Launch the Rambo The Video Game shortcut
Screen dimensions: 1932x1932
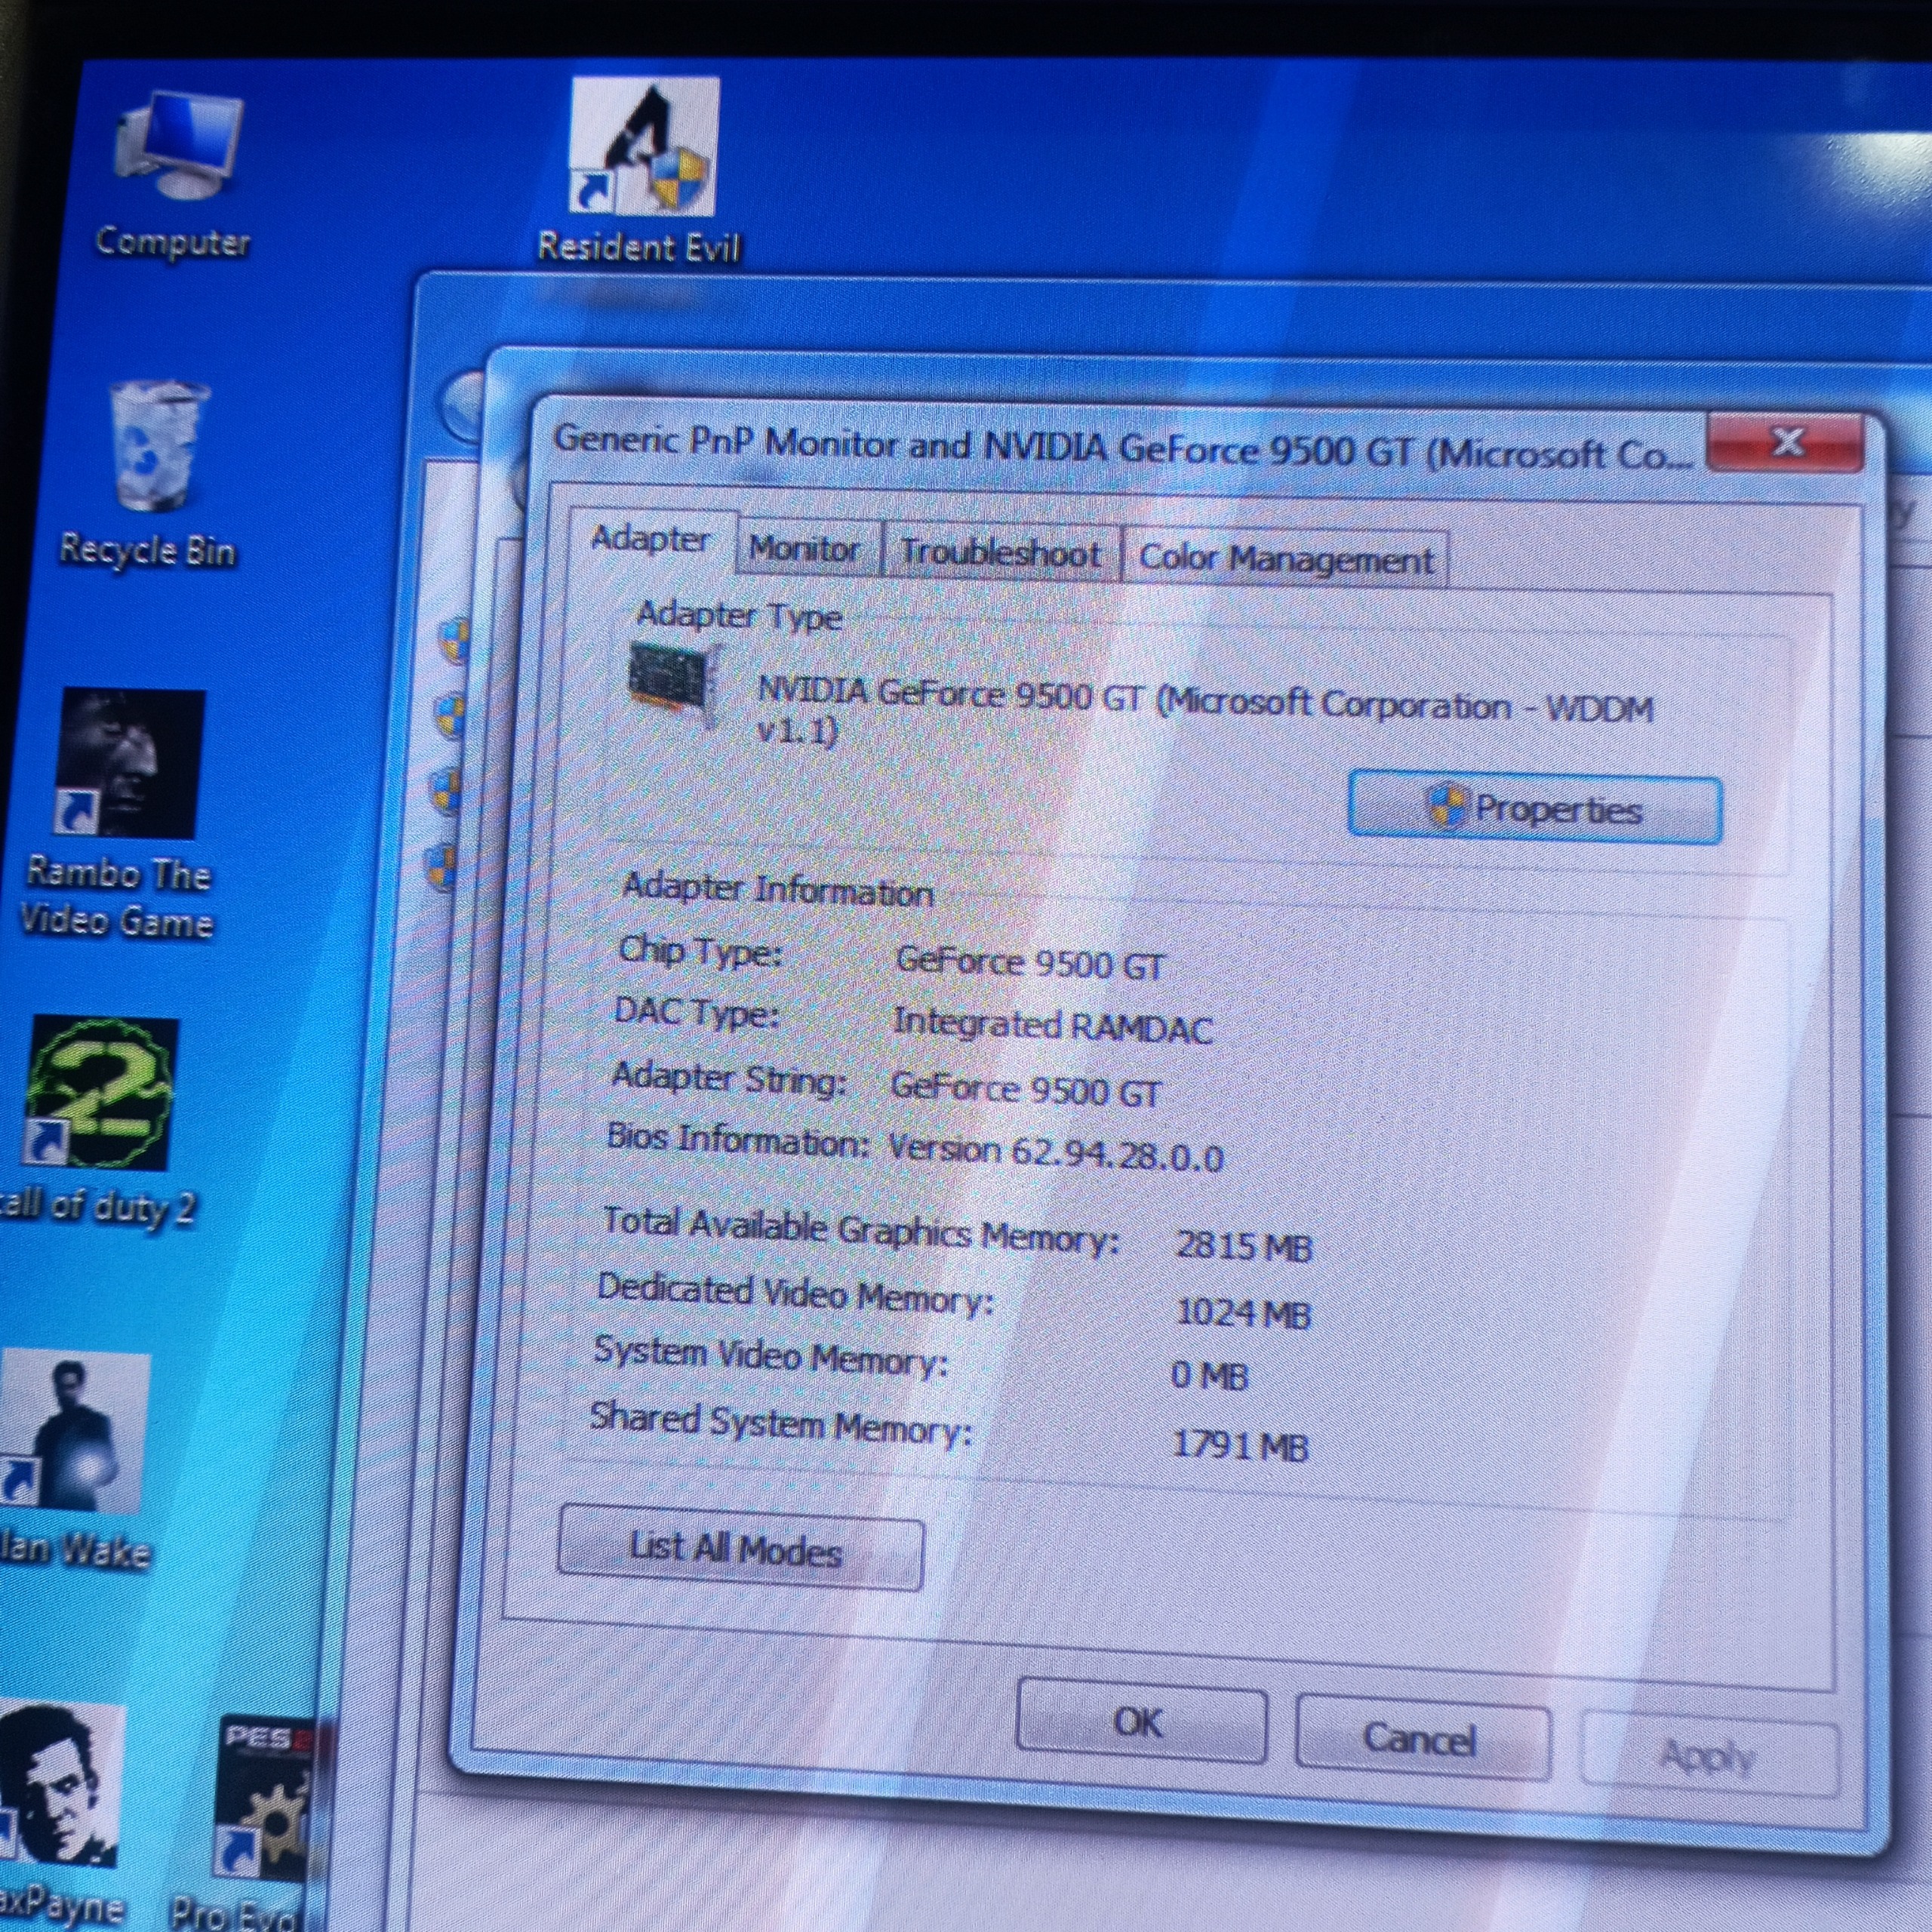128,763
